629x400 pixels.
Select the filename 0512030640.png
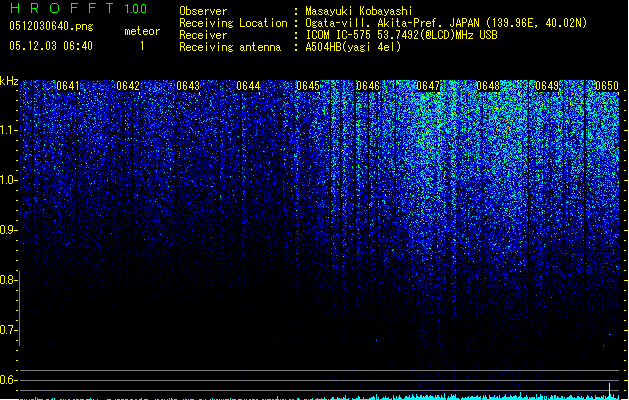[x=51, y=26]
